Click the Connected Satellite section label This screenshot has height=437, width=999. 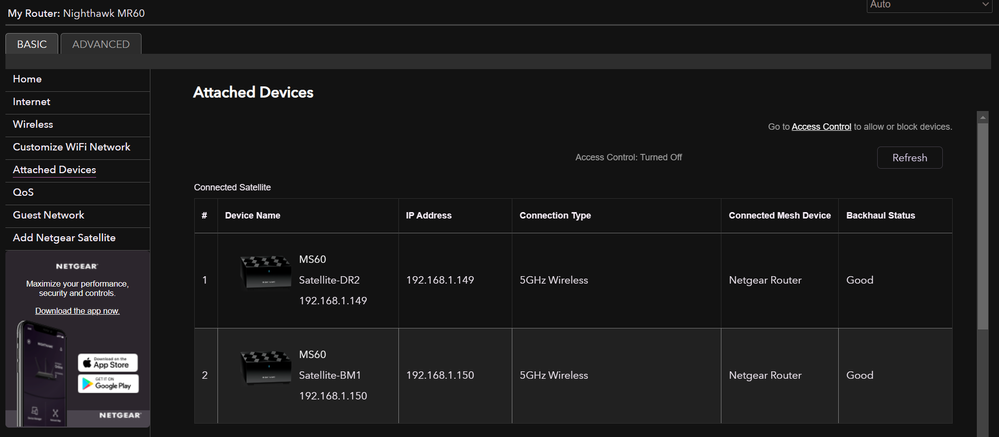point(233,187)
